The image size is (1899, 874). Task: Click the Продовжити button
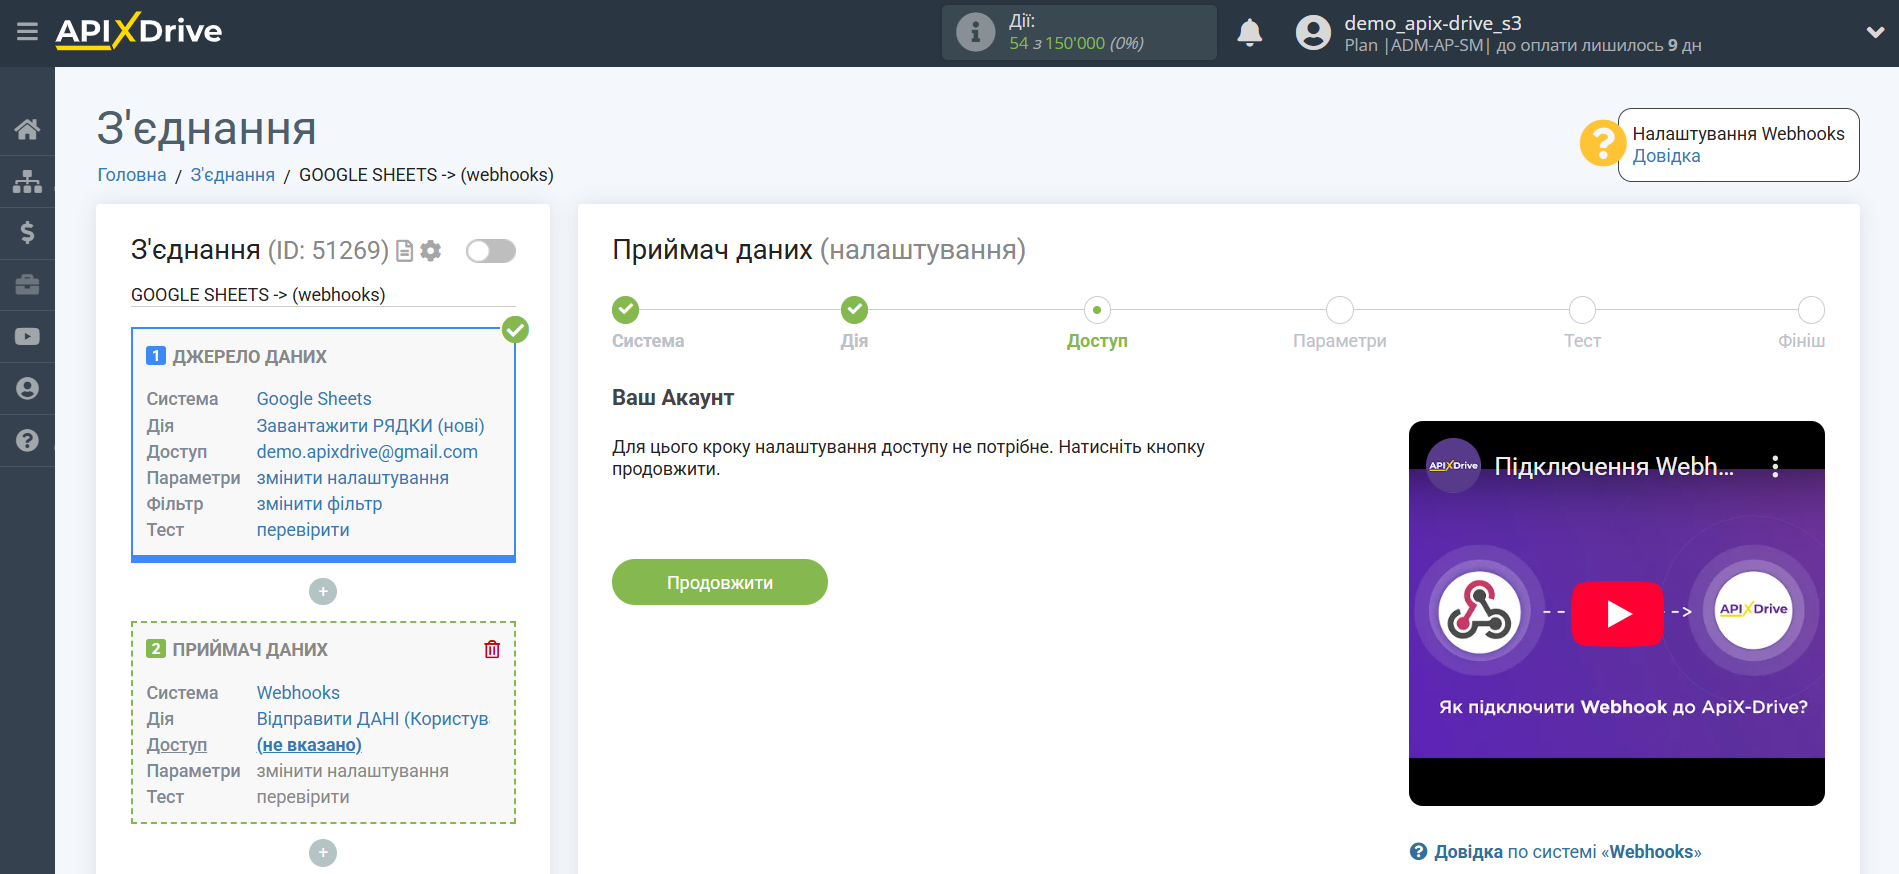(720, 582)
